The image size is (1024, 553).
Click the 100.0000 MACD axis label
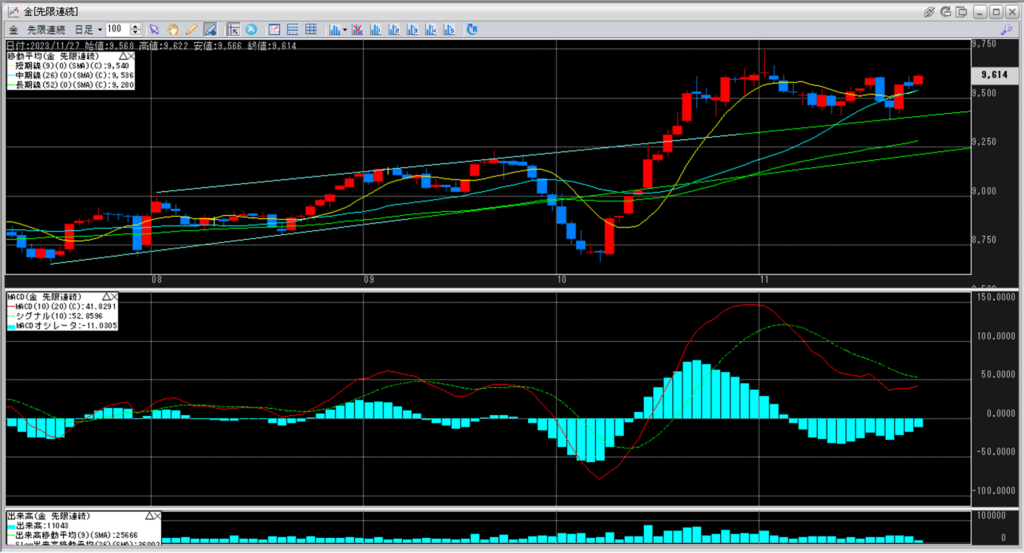click(x=996, y=336)
